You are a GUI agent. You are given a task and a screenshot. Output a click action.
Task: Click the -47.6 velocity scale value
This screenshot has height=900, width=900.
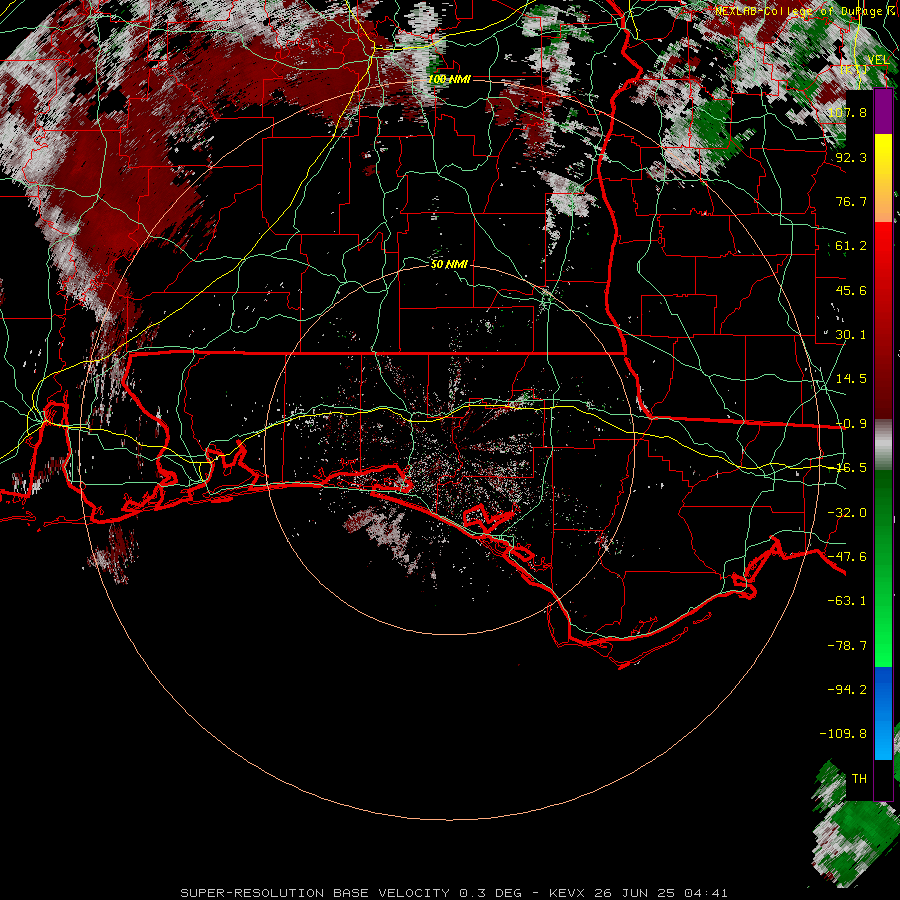[847, 557]
